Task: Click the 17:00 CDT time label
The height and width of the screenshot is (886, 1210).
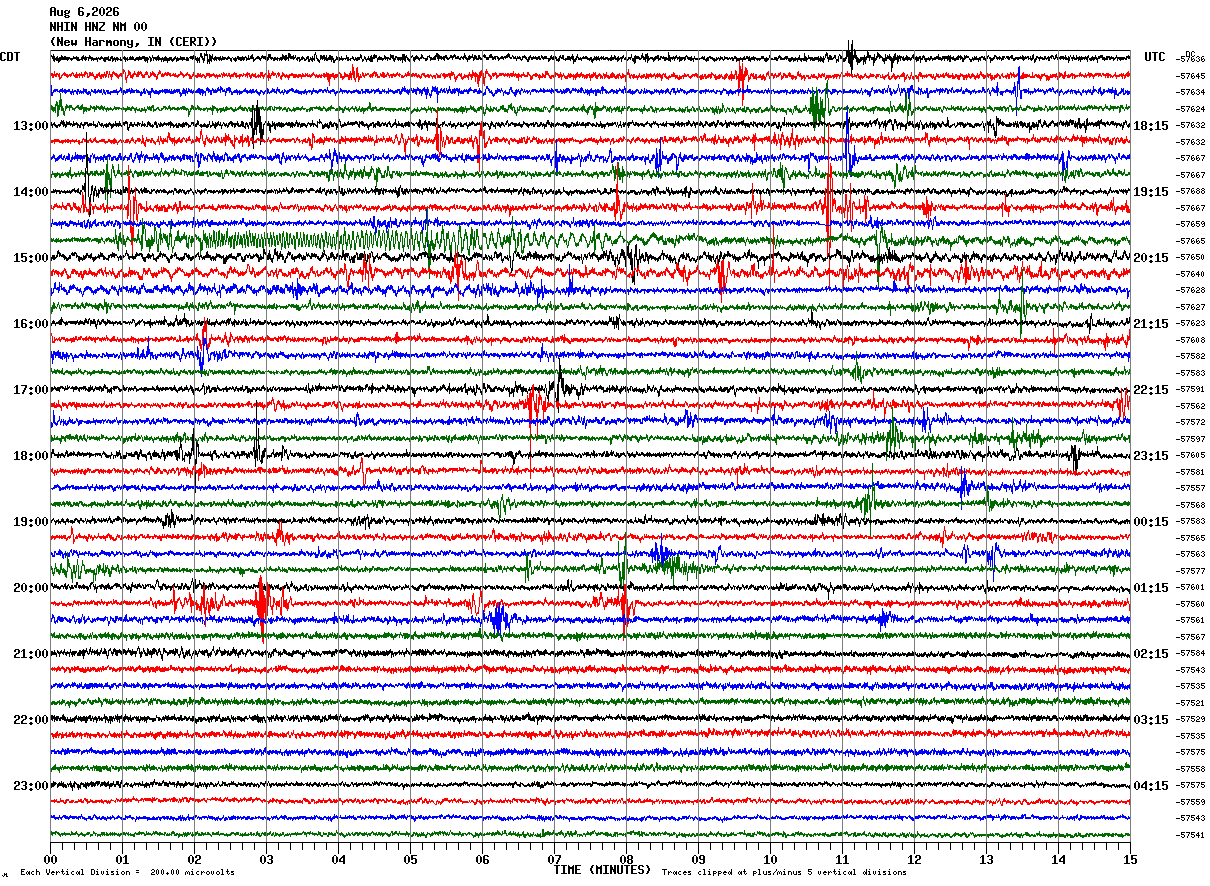Action: pyautogui.click(x=31, y=390)
